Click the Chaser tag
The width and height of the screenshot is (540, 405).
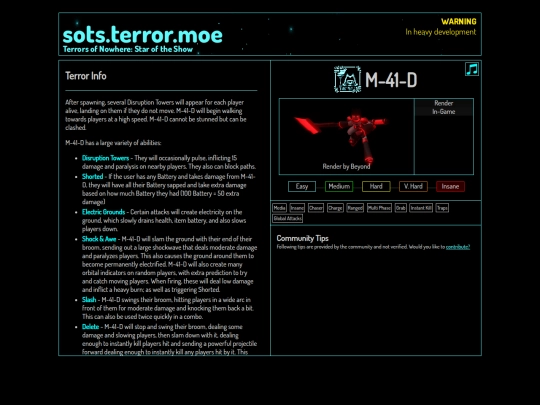315,208
